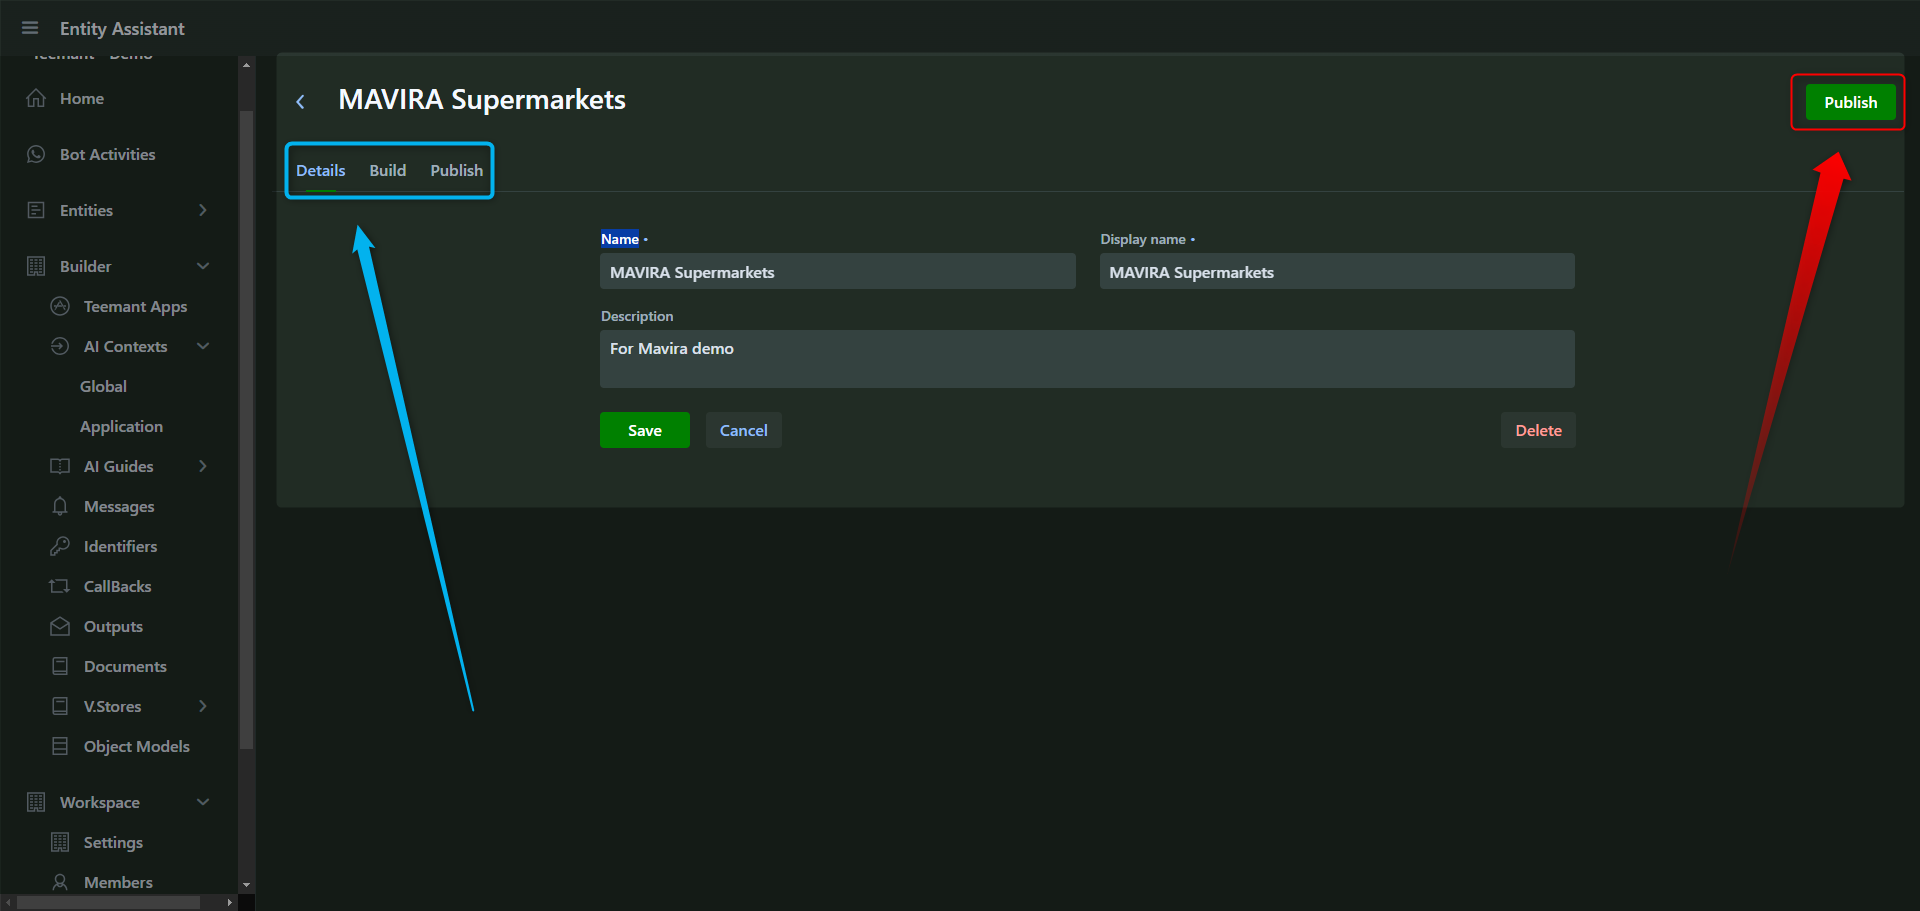Click the Teemant Apps icon
Viewport: 1920px width, 911px height.
click(60, 306)
